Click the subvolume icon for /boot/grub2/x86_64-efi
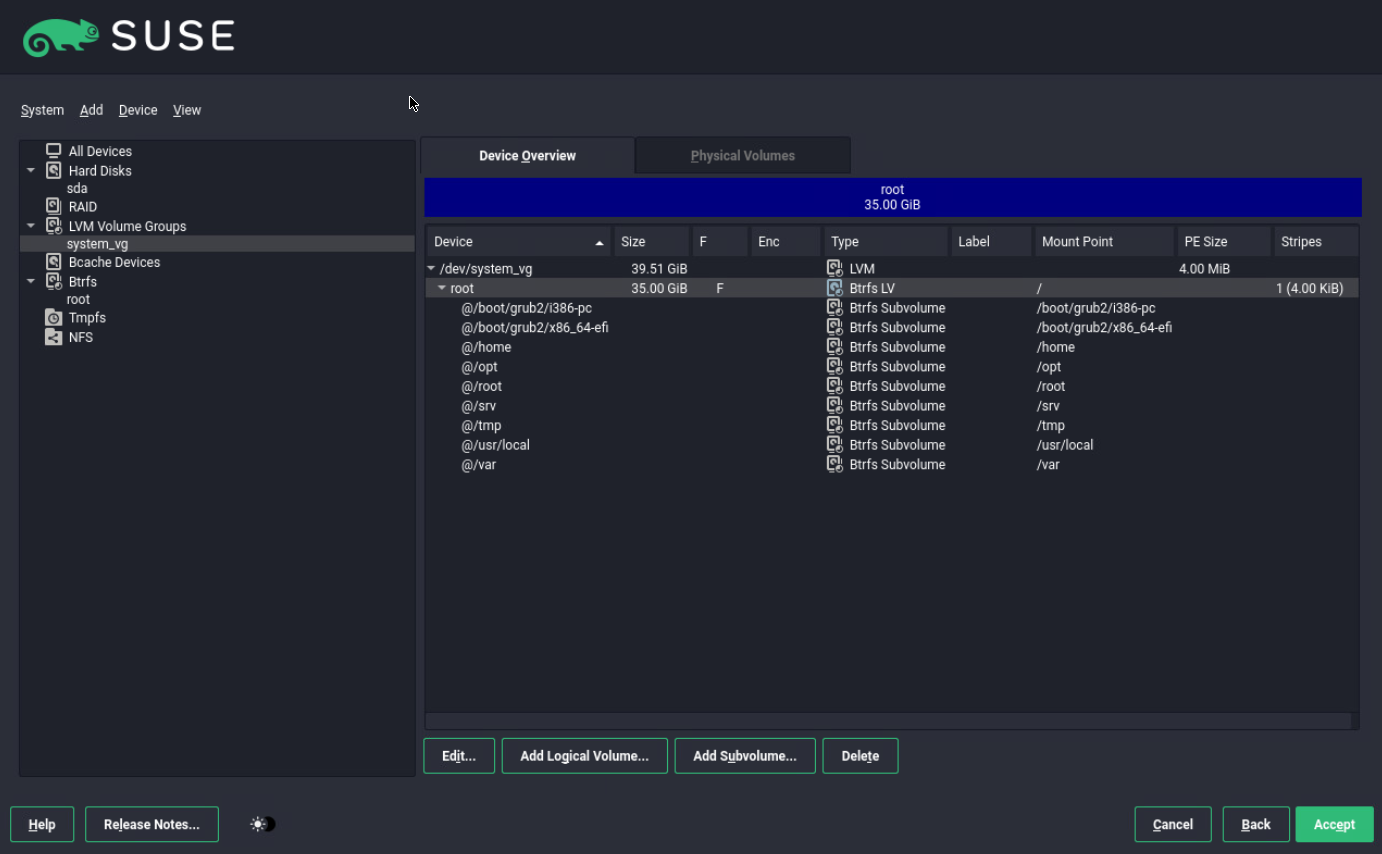Viewport: 1382px width, 854px height. pyautogui.click(x=835, y=327)
